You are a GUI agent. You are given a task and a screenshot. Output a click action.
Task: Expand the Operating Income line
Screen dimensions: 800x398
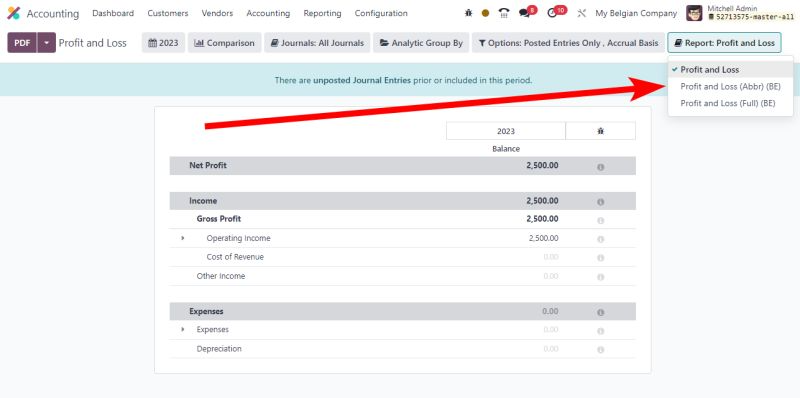tap(183, 238)
